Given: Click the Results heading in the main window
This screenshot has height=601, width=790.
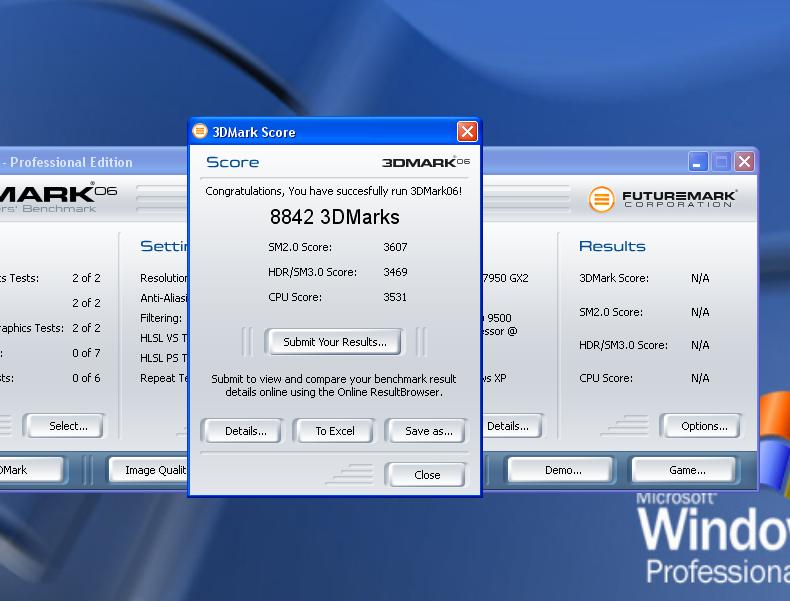Looking at the screenshot, I should pyautogui.click(x=612, y=246).
